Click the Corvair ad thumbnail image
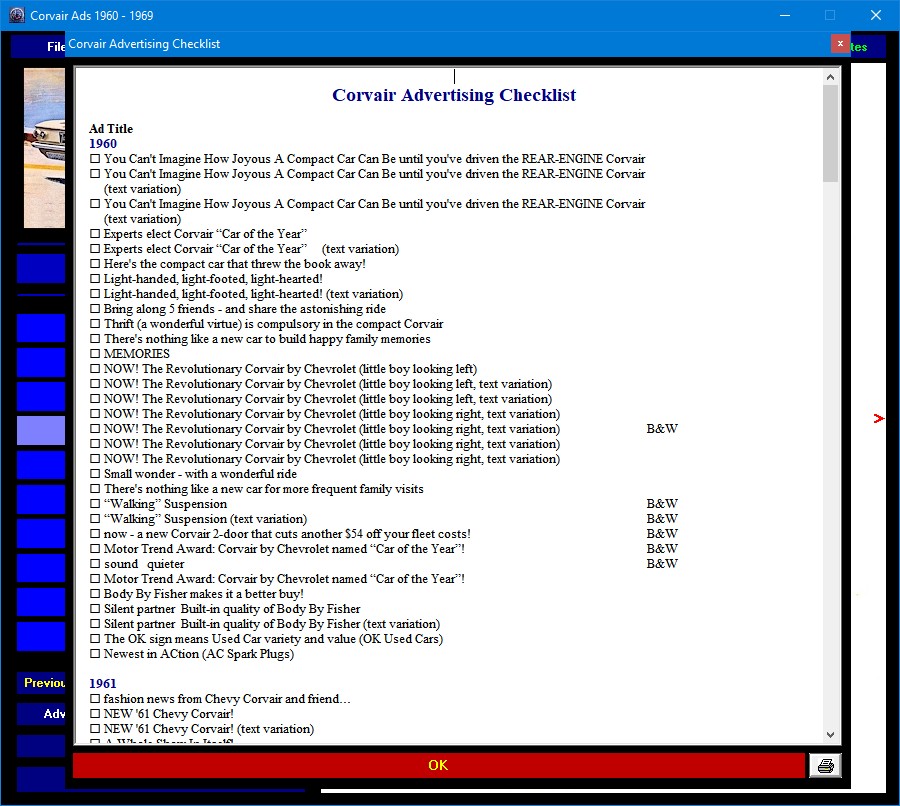Screen dimensions: 900x806 pyautogui.click(x=44, y=148)
